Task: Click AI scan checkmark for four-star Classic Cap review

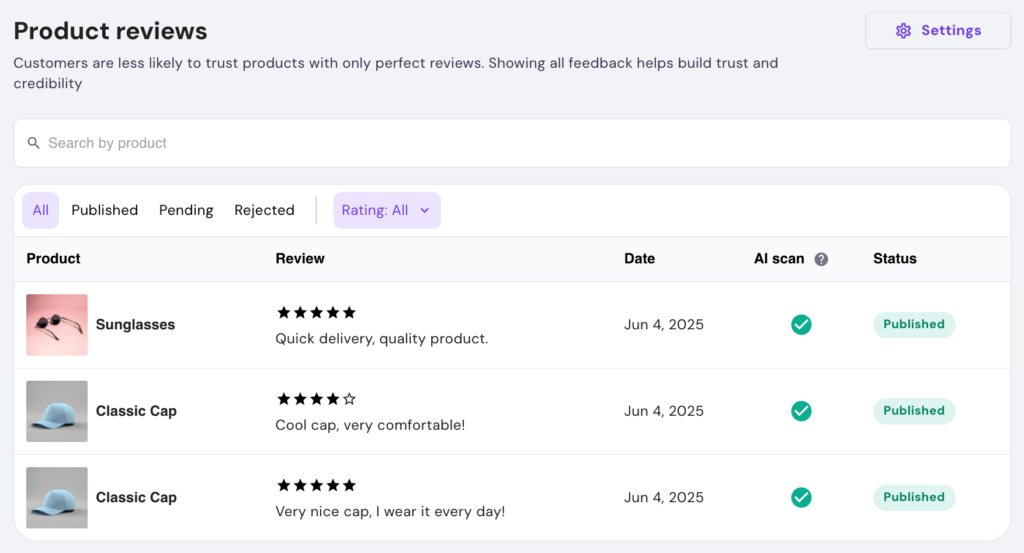Action: tap(801, 411)
